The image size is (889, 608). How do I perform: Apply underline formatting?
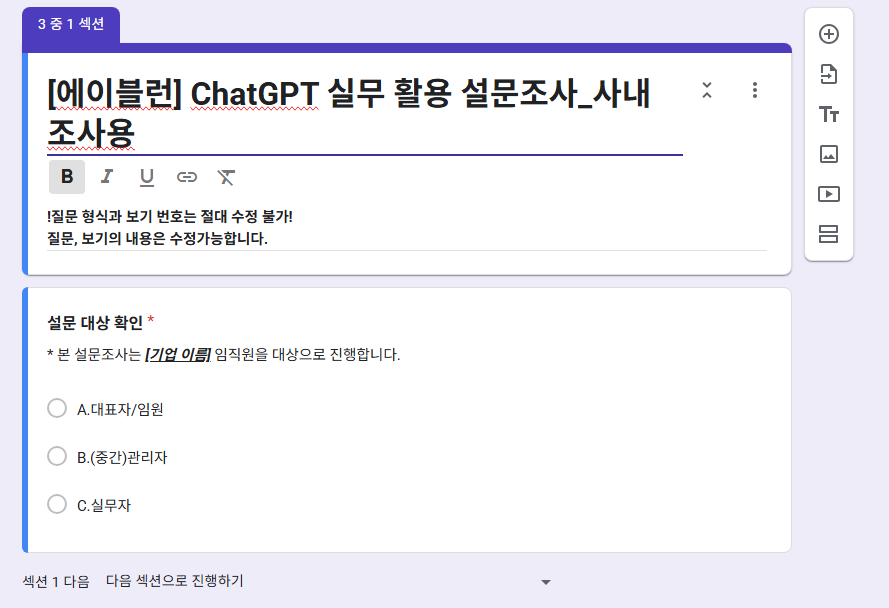147,177
